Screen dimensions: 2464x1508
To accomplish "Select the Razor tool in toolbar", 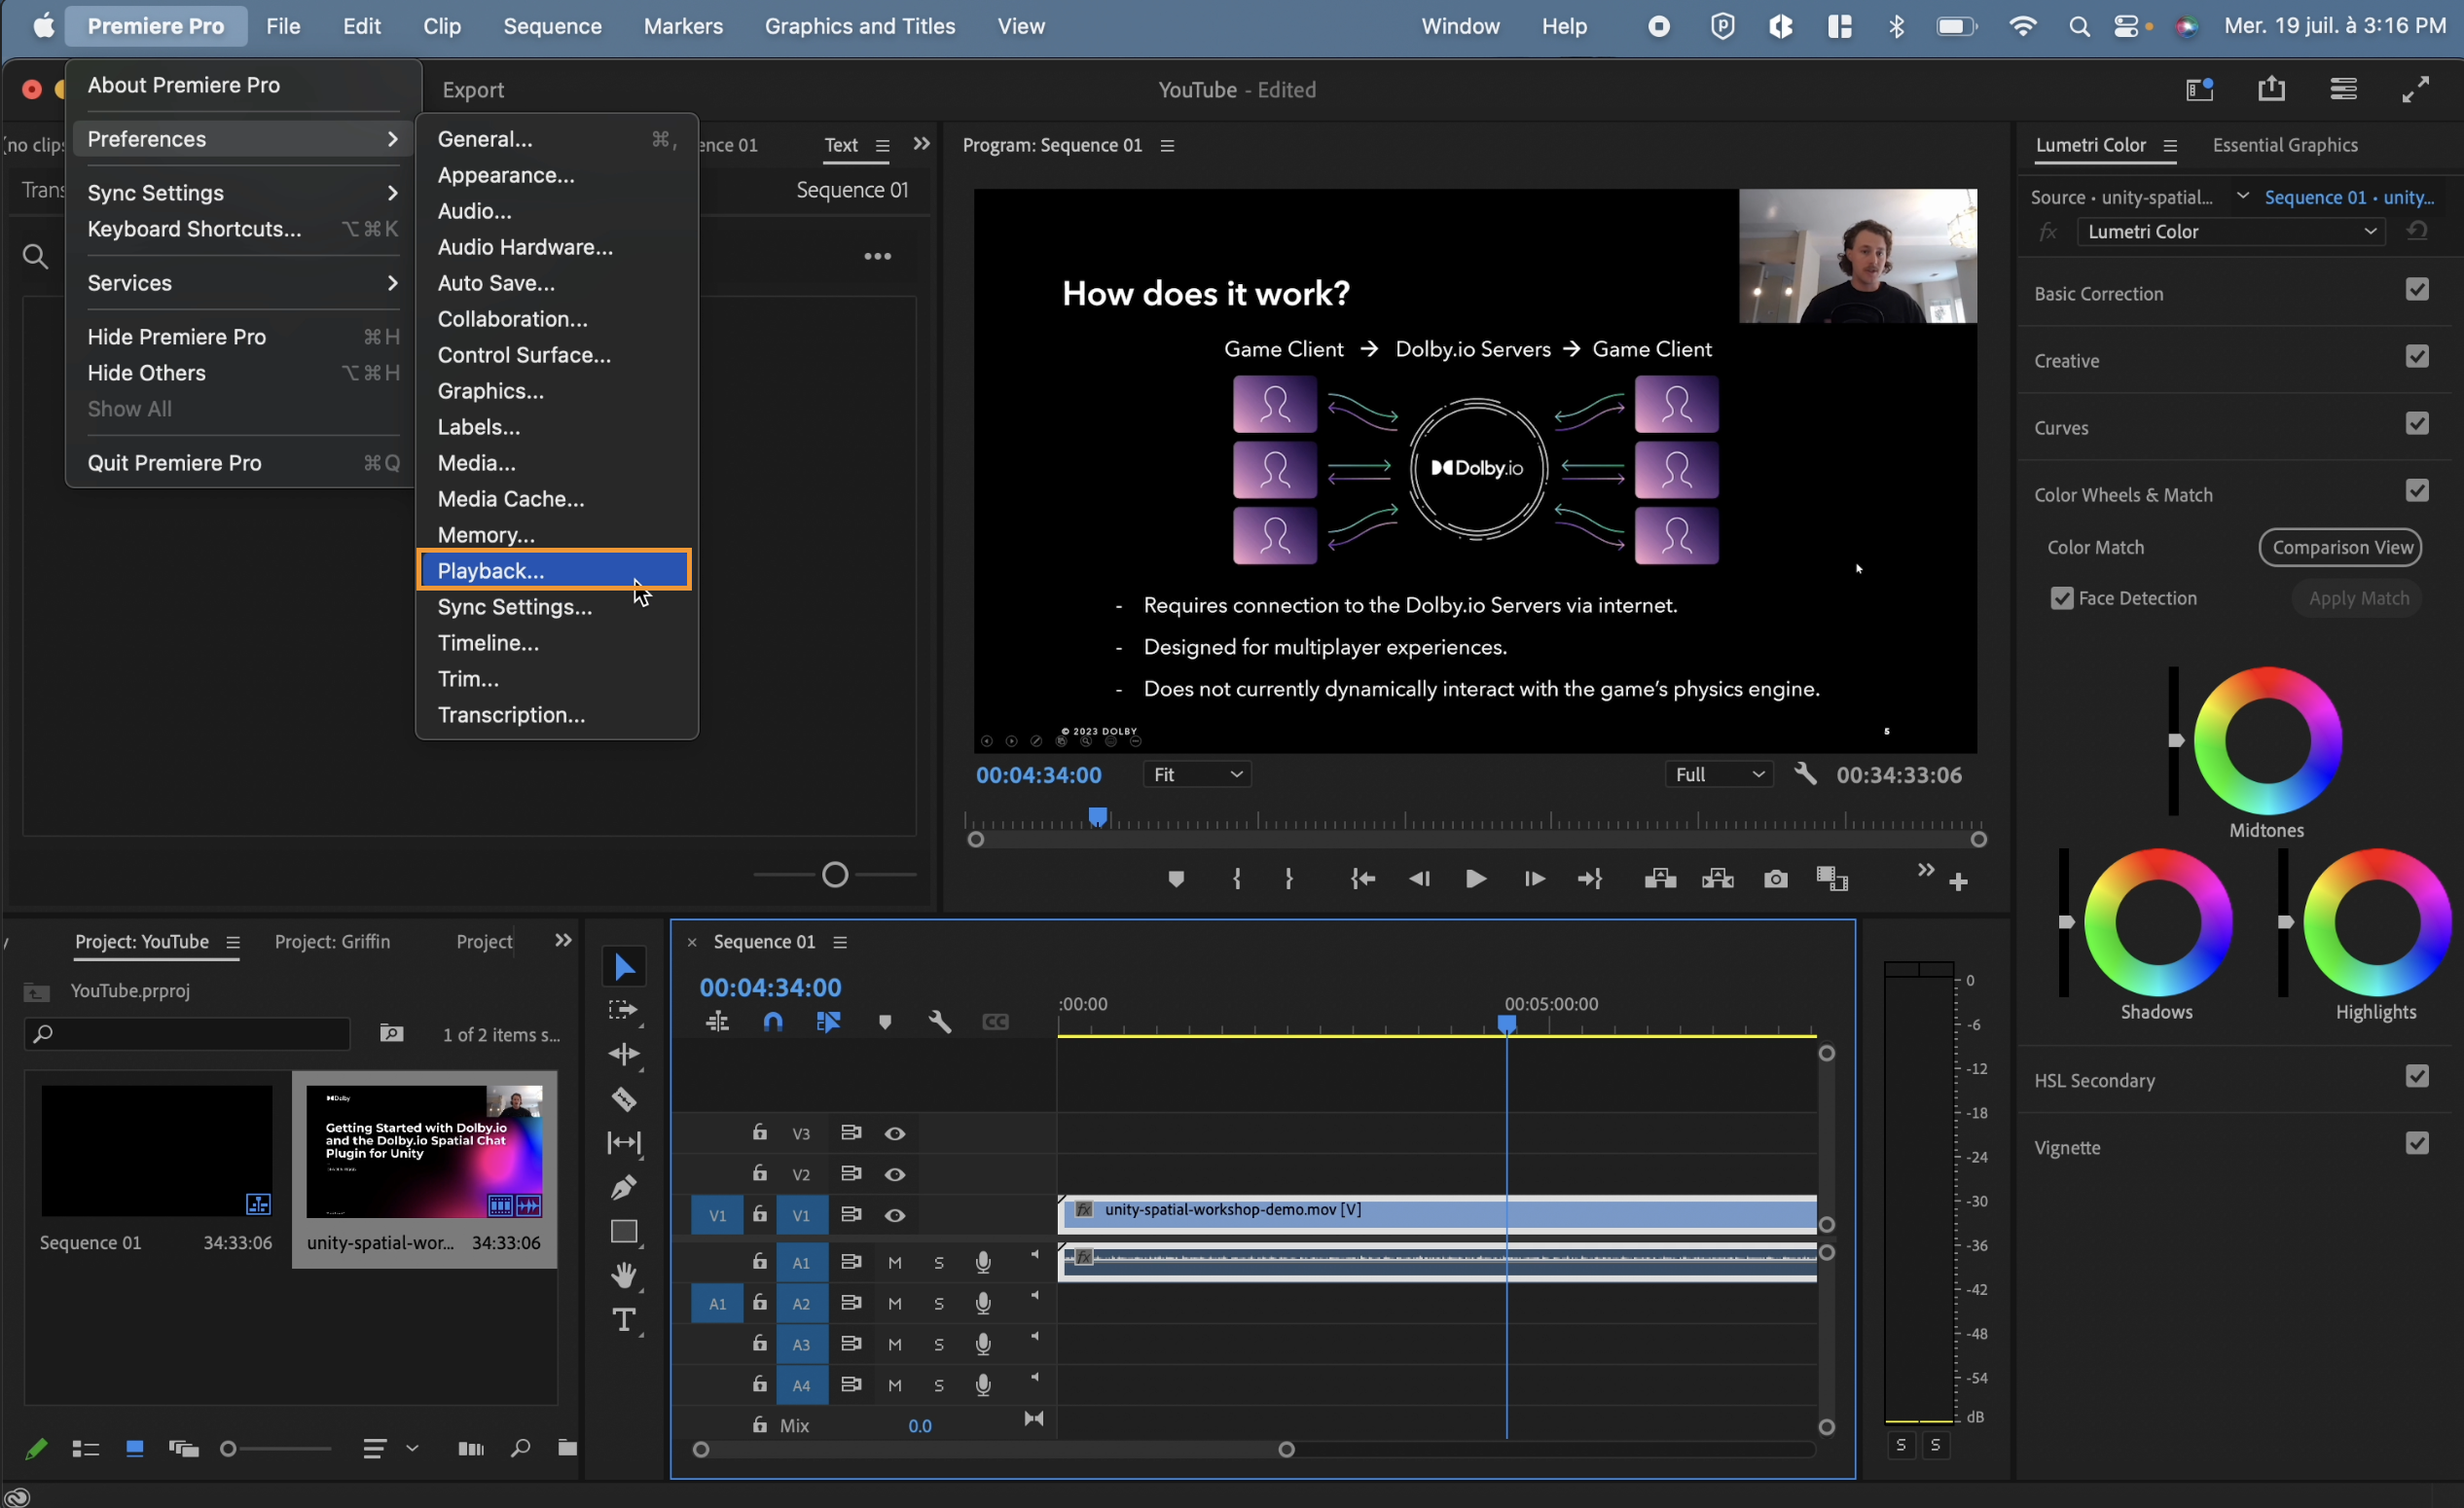I will point(624,1099).
